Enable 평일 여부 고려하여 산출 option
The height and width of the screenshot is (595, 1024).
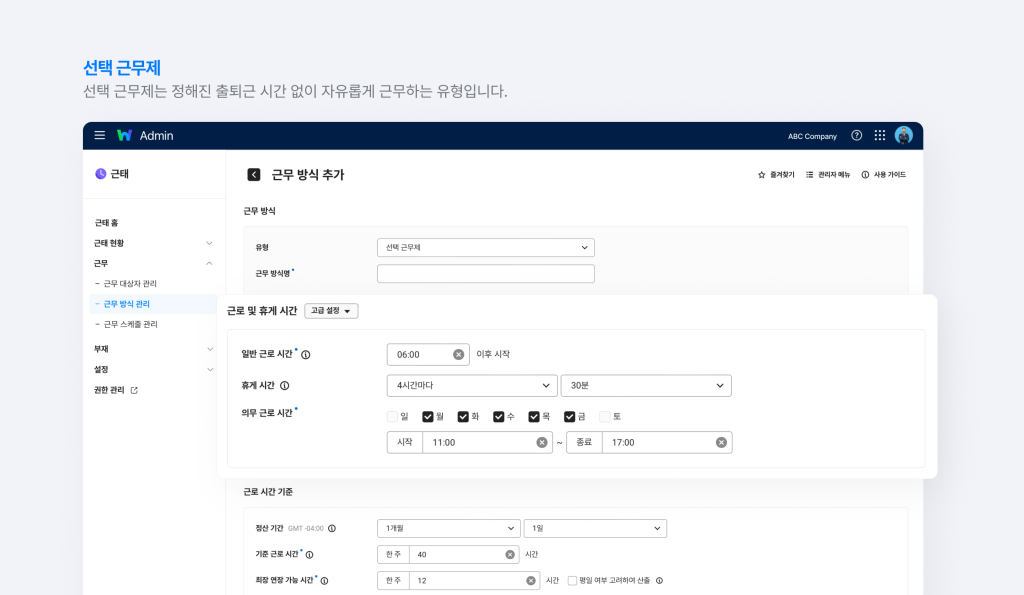(x=572, y=580)
